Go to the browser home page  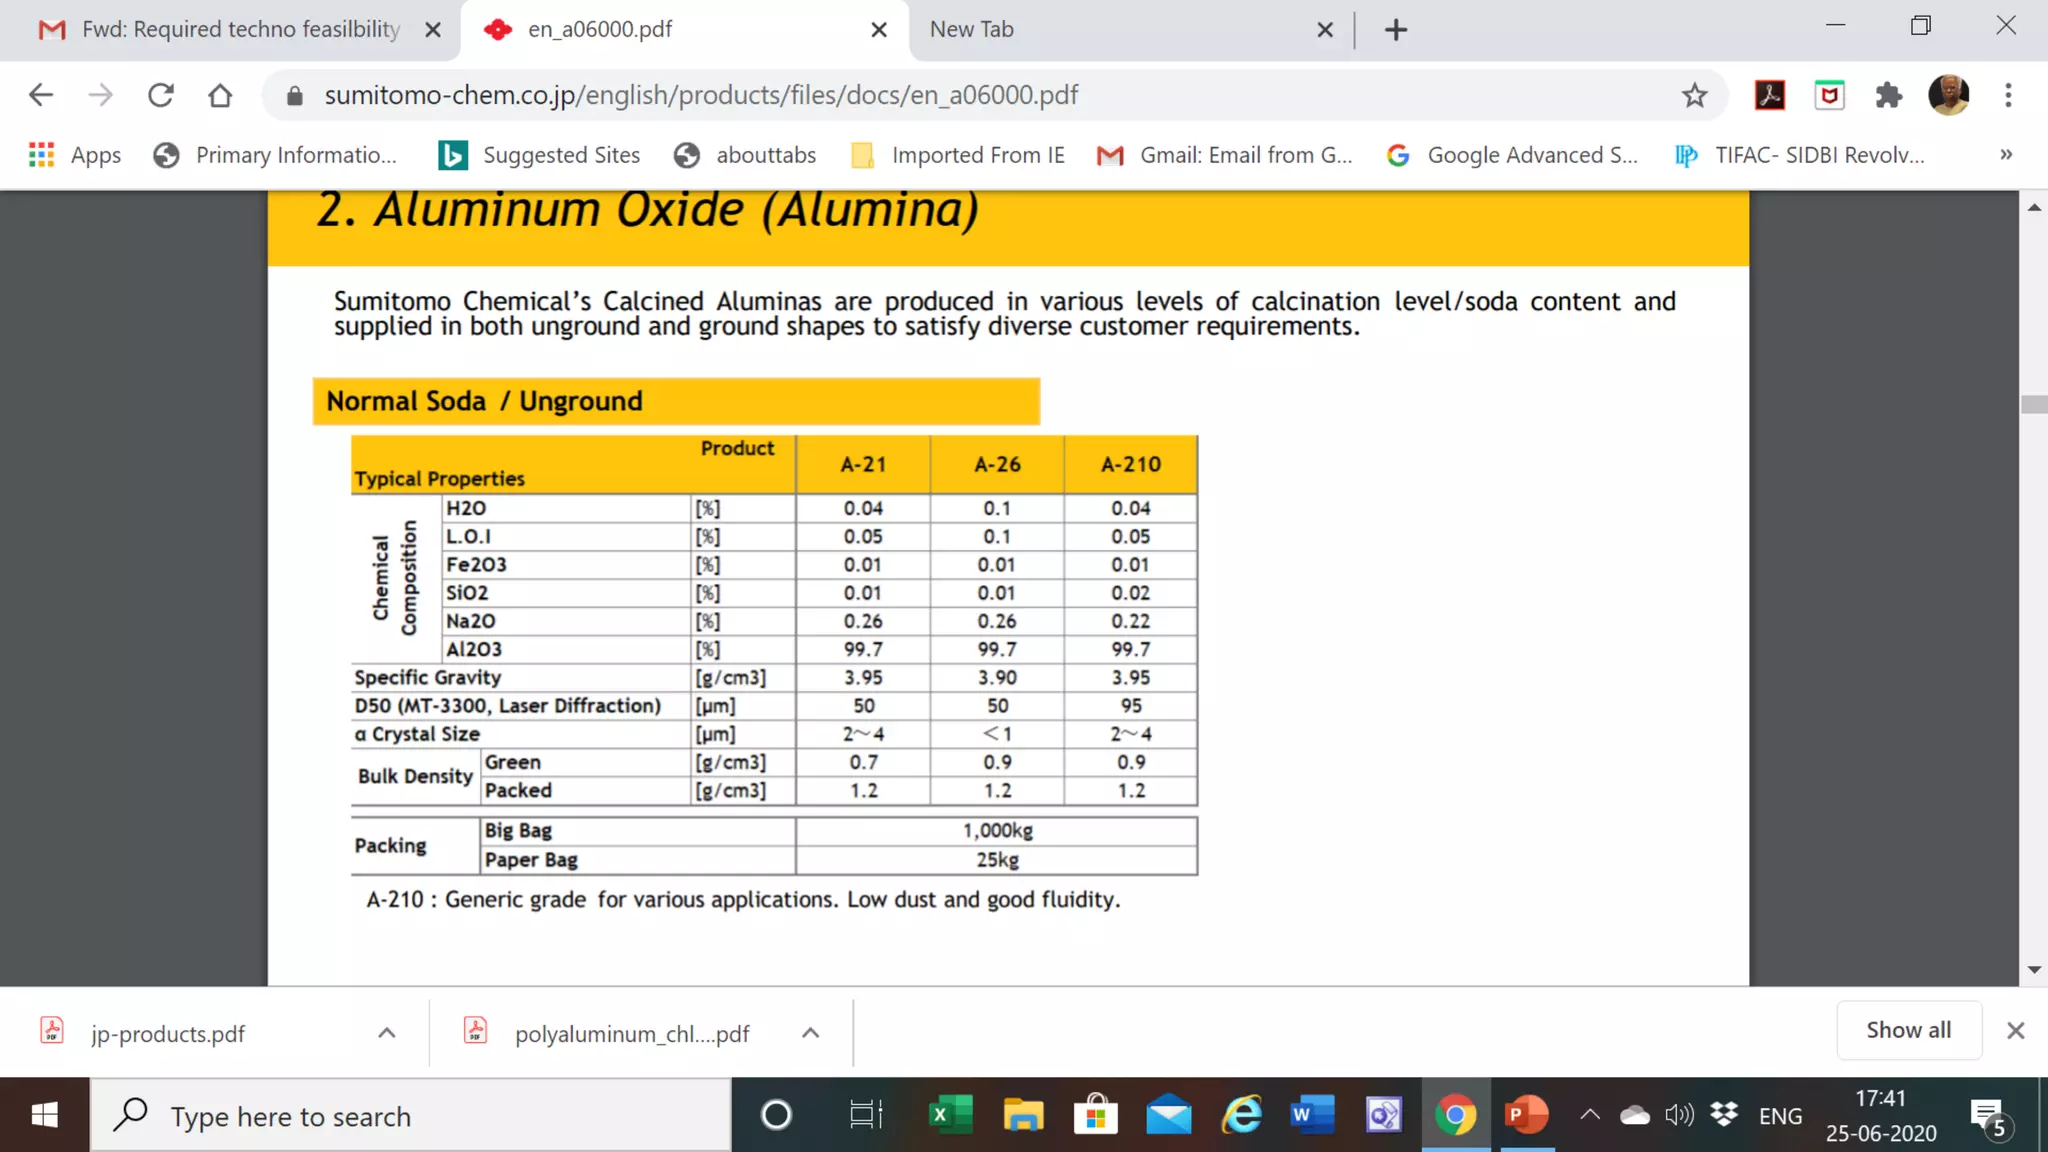tap(220, 95)
